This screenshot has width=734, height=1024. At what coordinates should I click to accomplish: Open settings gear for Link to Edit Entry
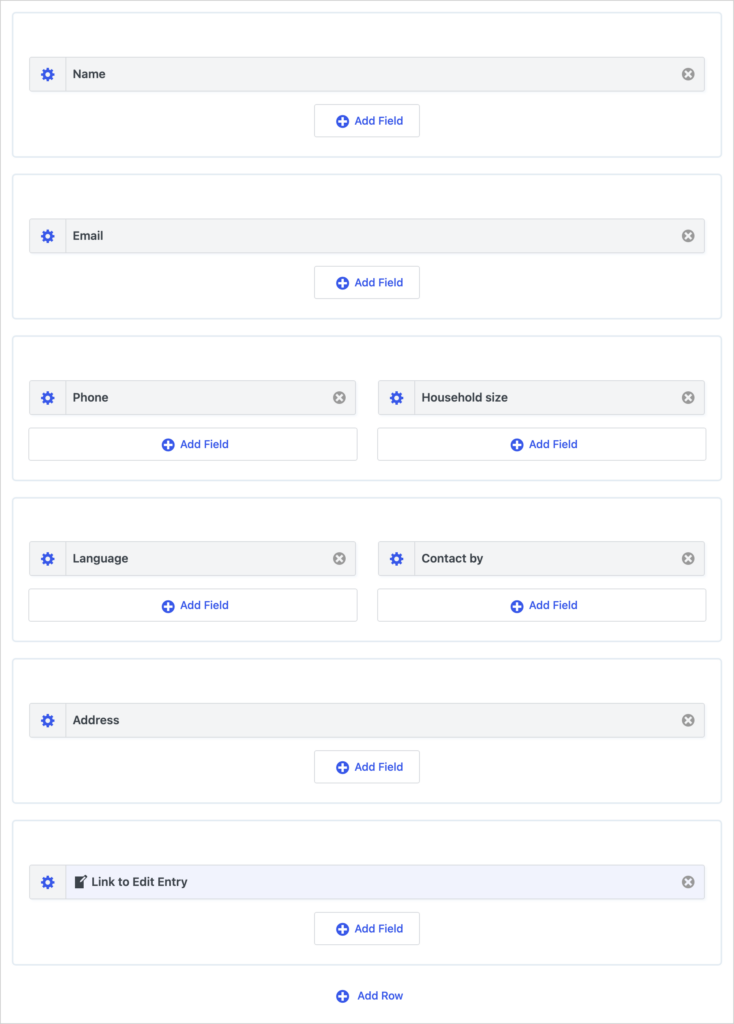(x=48, y=882)
